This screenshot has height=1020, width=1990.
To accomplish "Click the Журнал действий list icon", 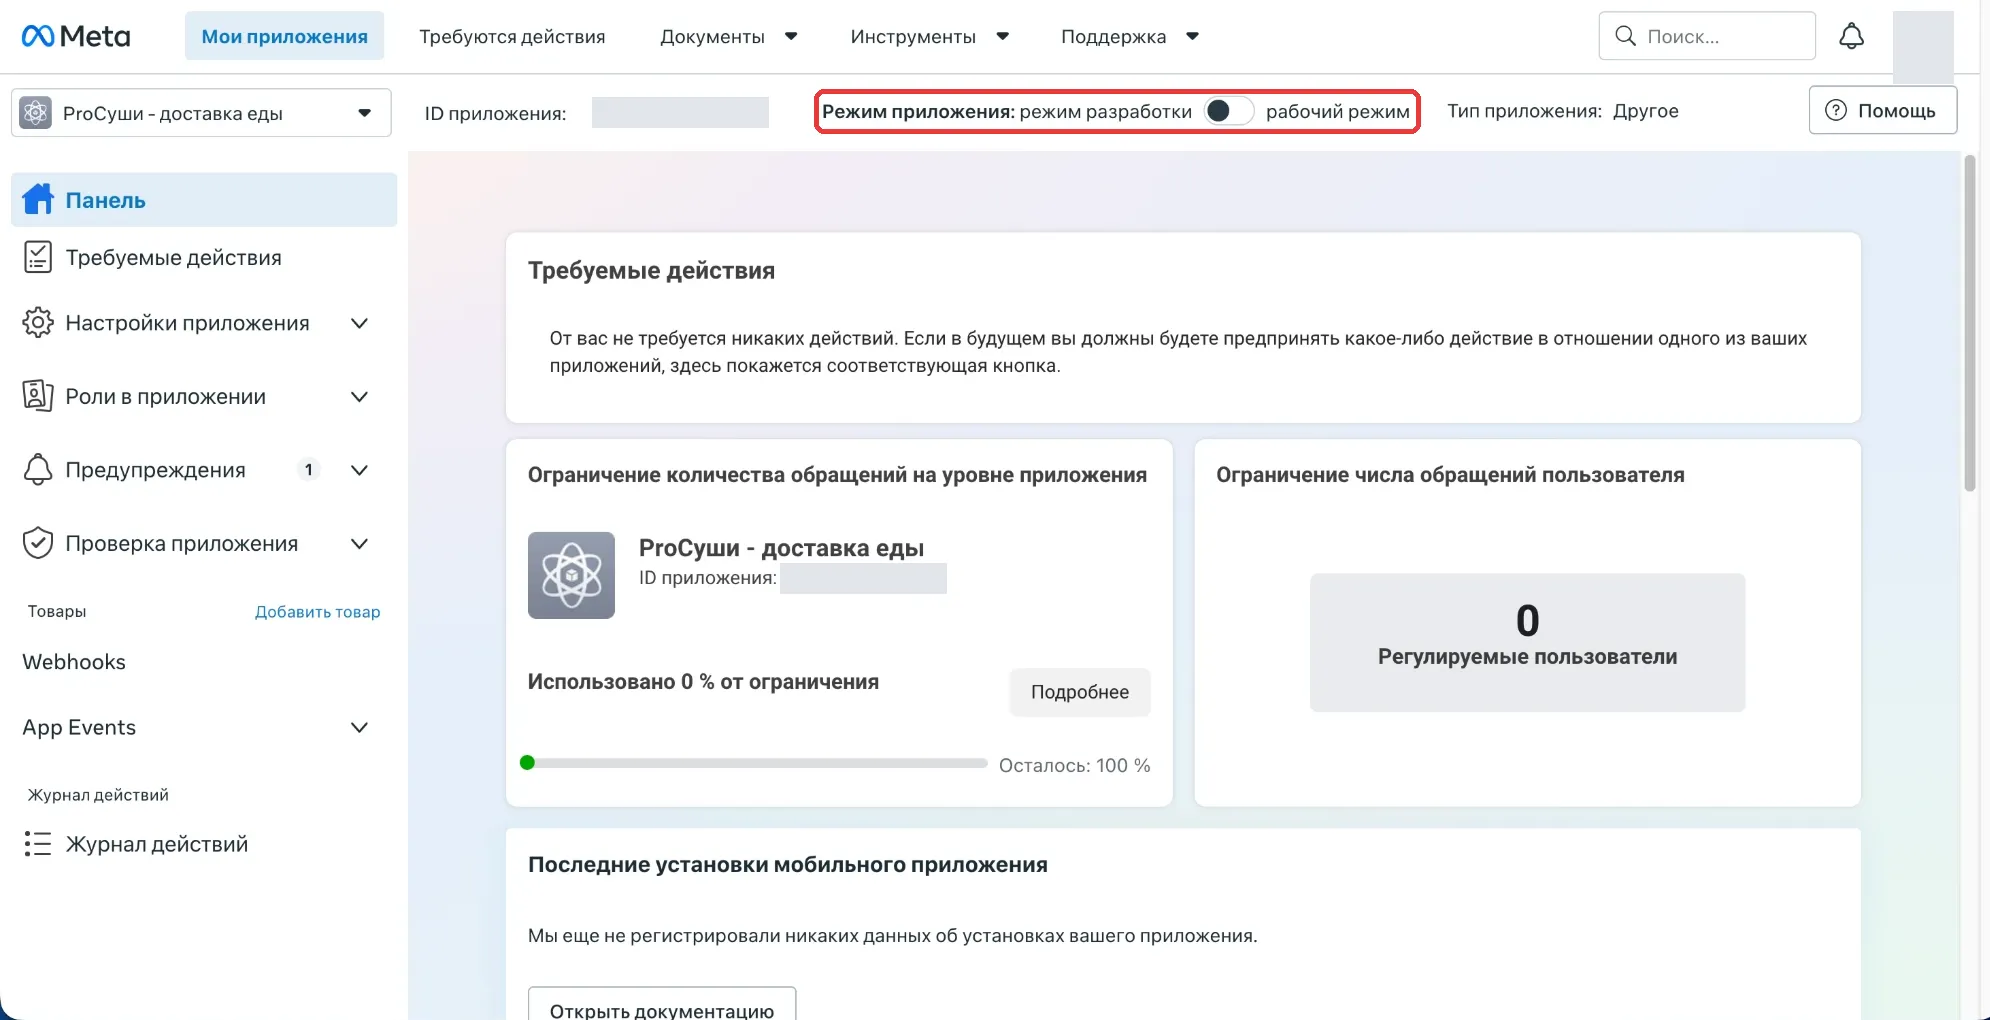I will 38,844.
